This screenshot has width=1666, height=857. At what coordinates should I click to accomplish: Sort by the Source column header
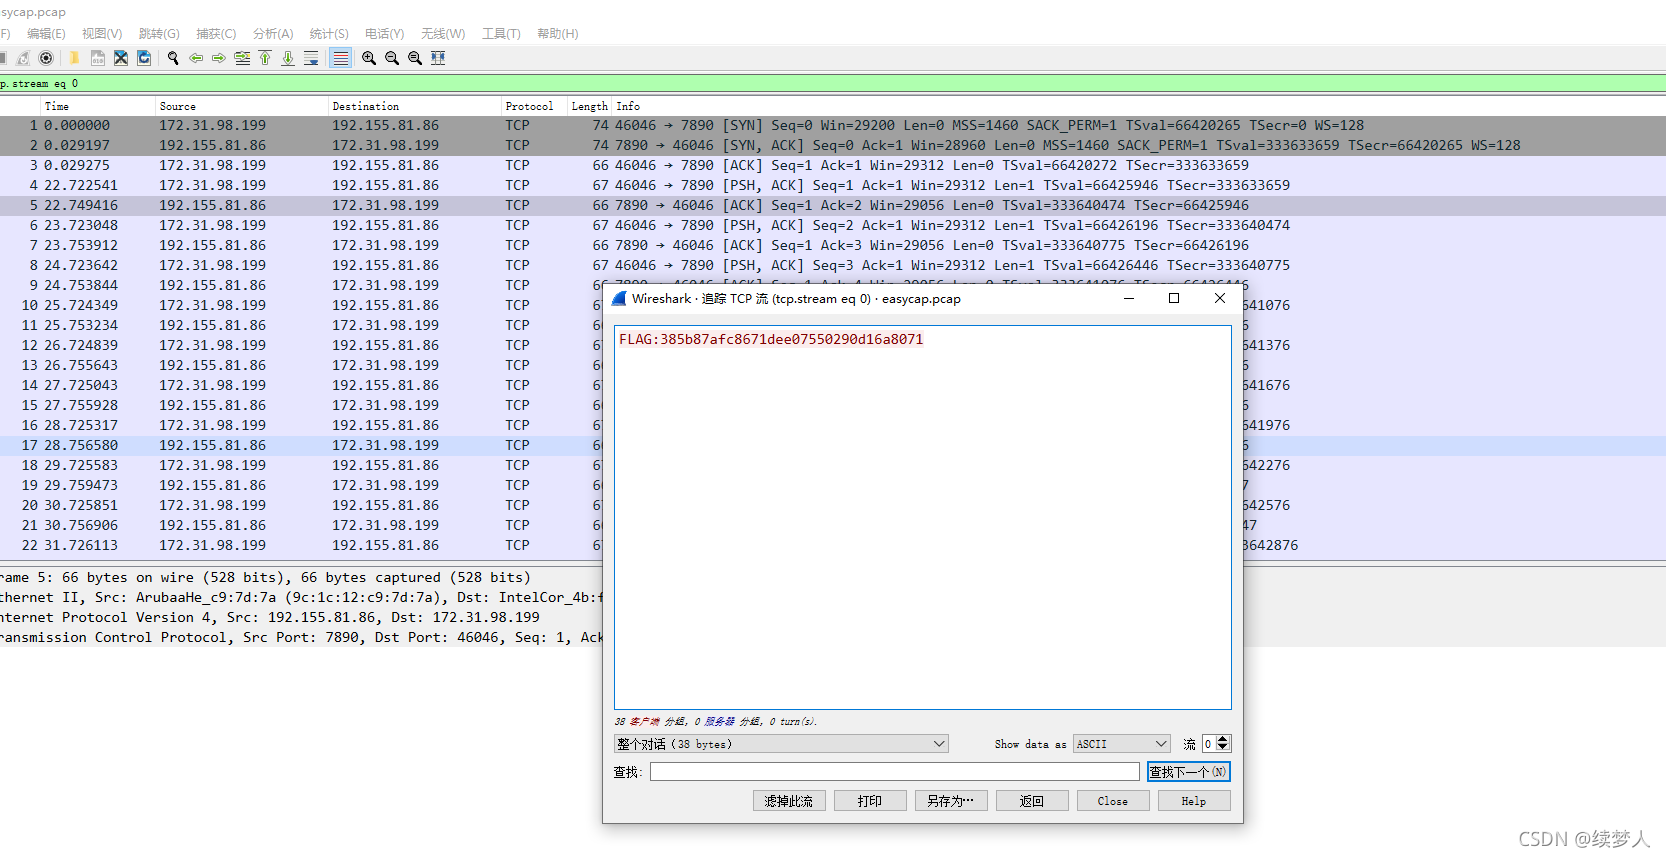(x=241, y=106)
